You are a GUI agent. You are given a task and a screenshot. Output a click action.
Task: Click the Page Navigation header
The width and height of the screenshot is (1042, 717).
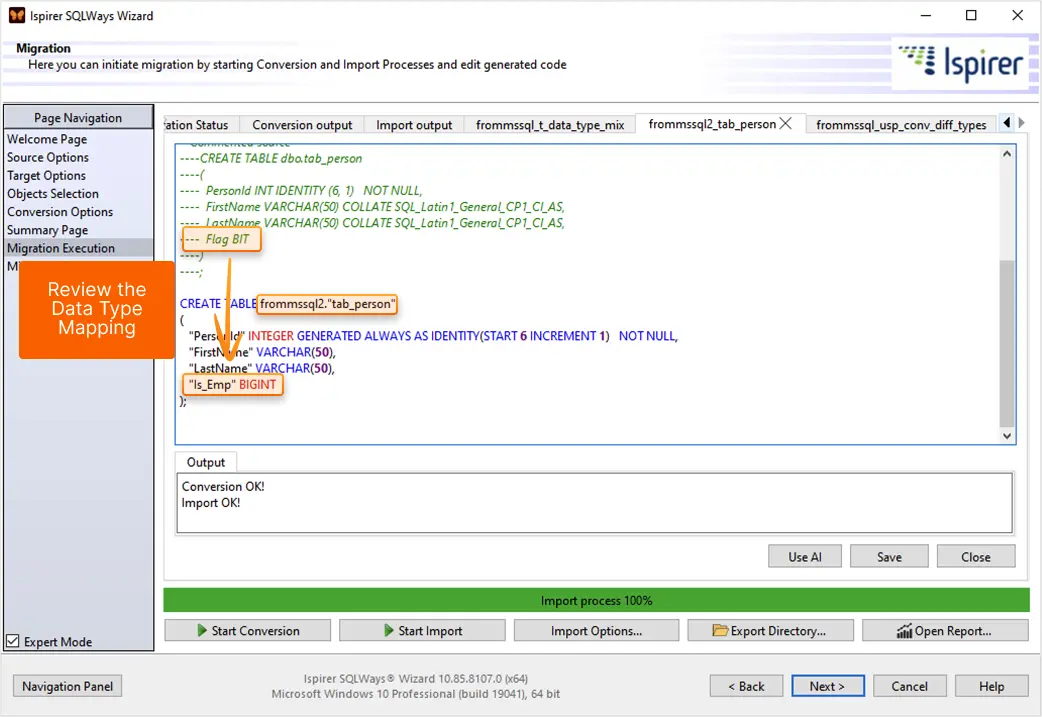(78, 118)
